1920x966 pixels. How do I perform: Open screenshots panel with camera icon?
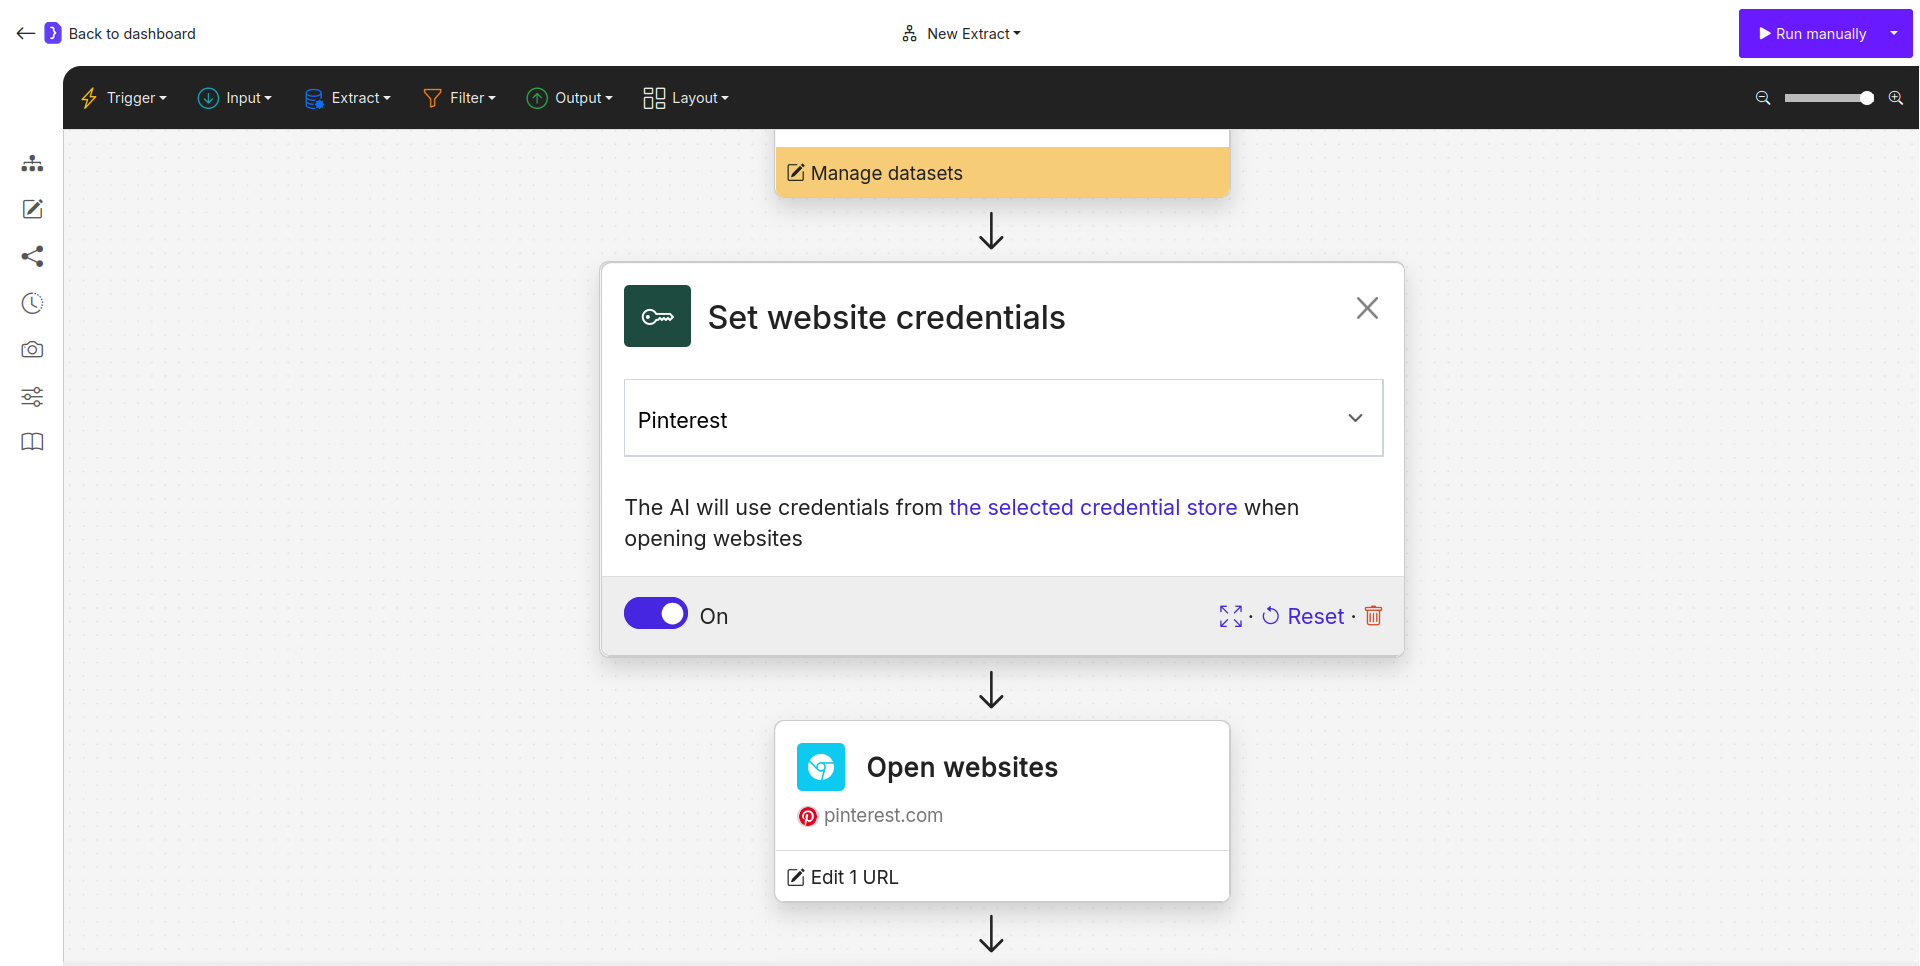coord(32,350)
